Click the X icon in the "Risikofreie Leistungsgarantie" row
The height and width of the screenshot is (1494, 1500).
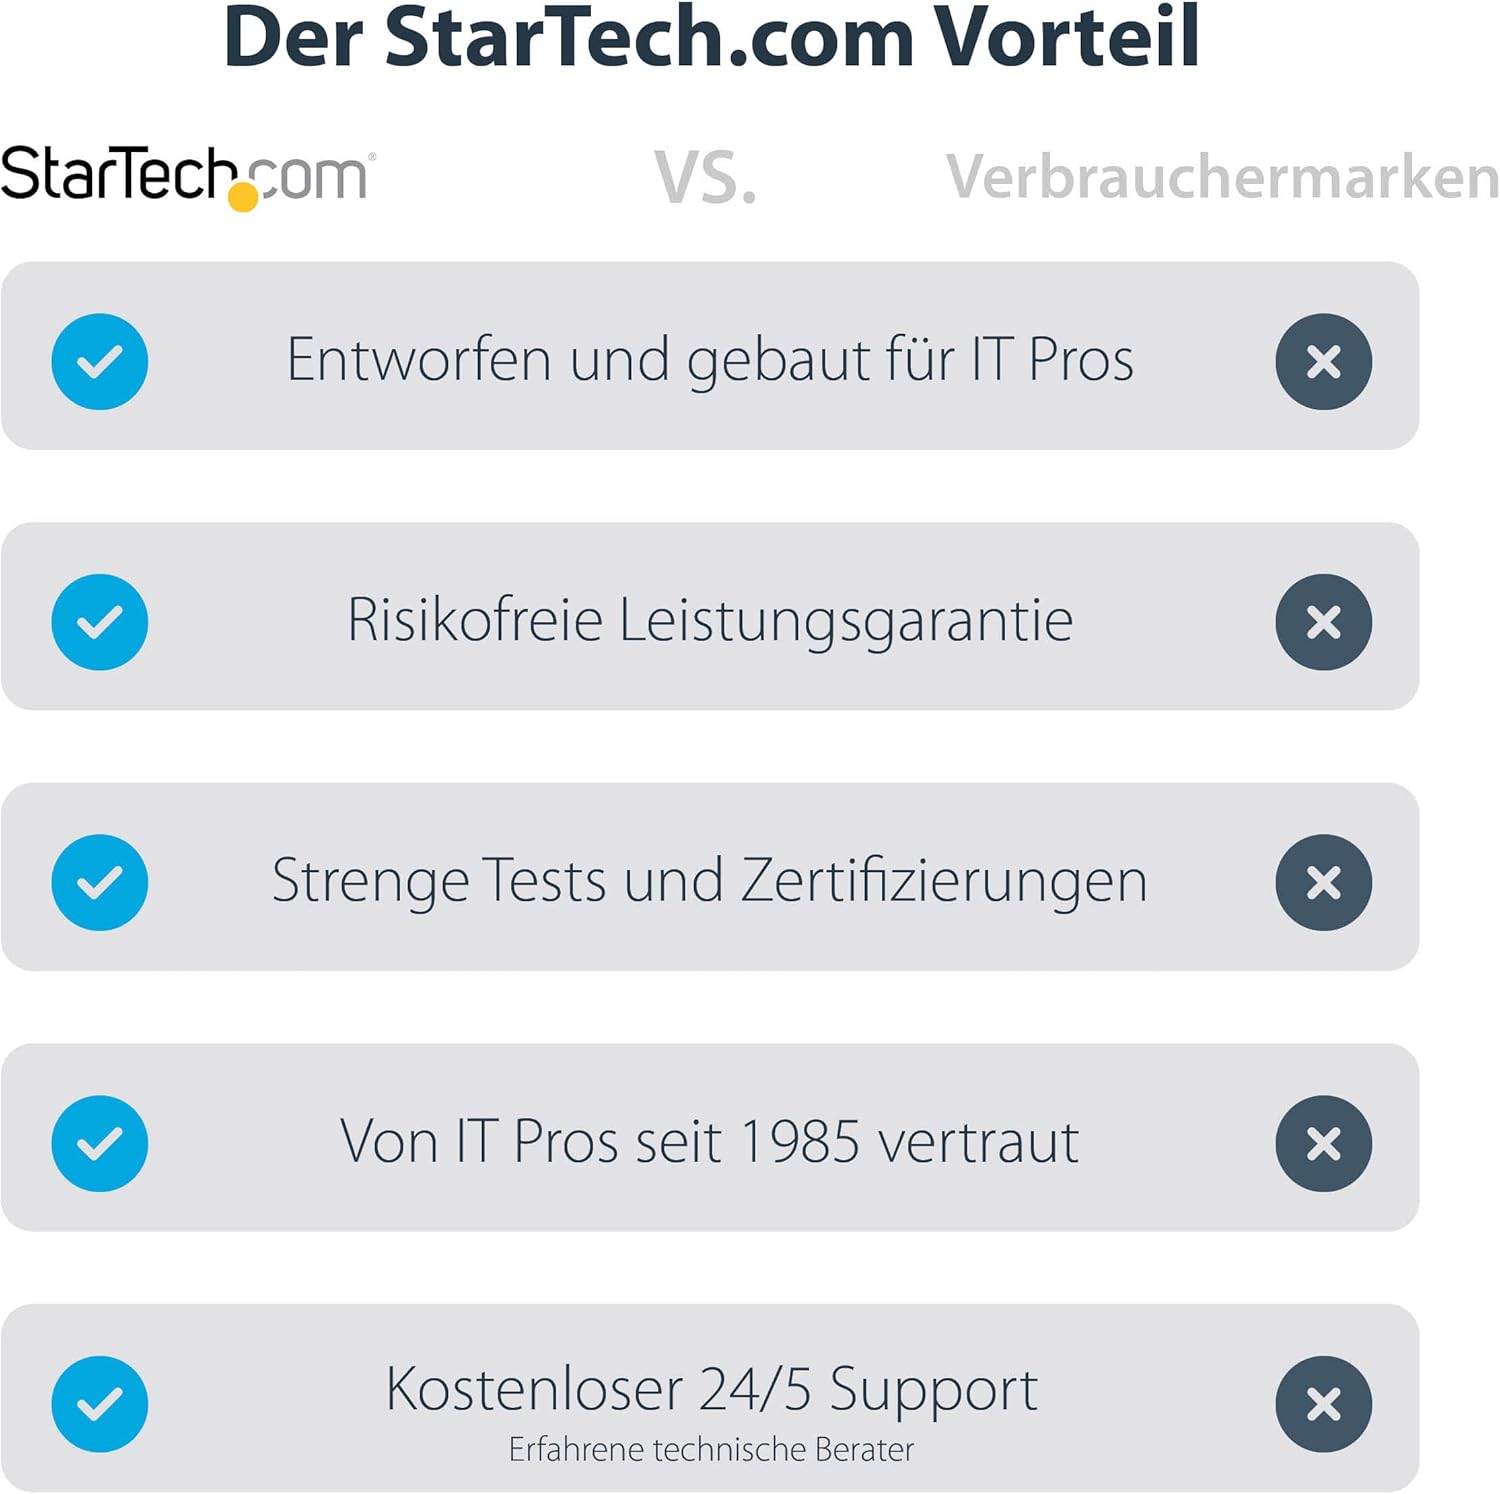point(1323,622)
